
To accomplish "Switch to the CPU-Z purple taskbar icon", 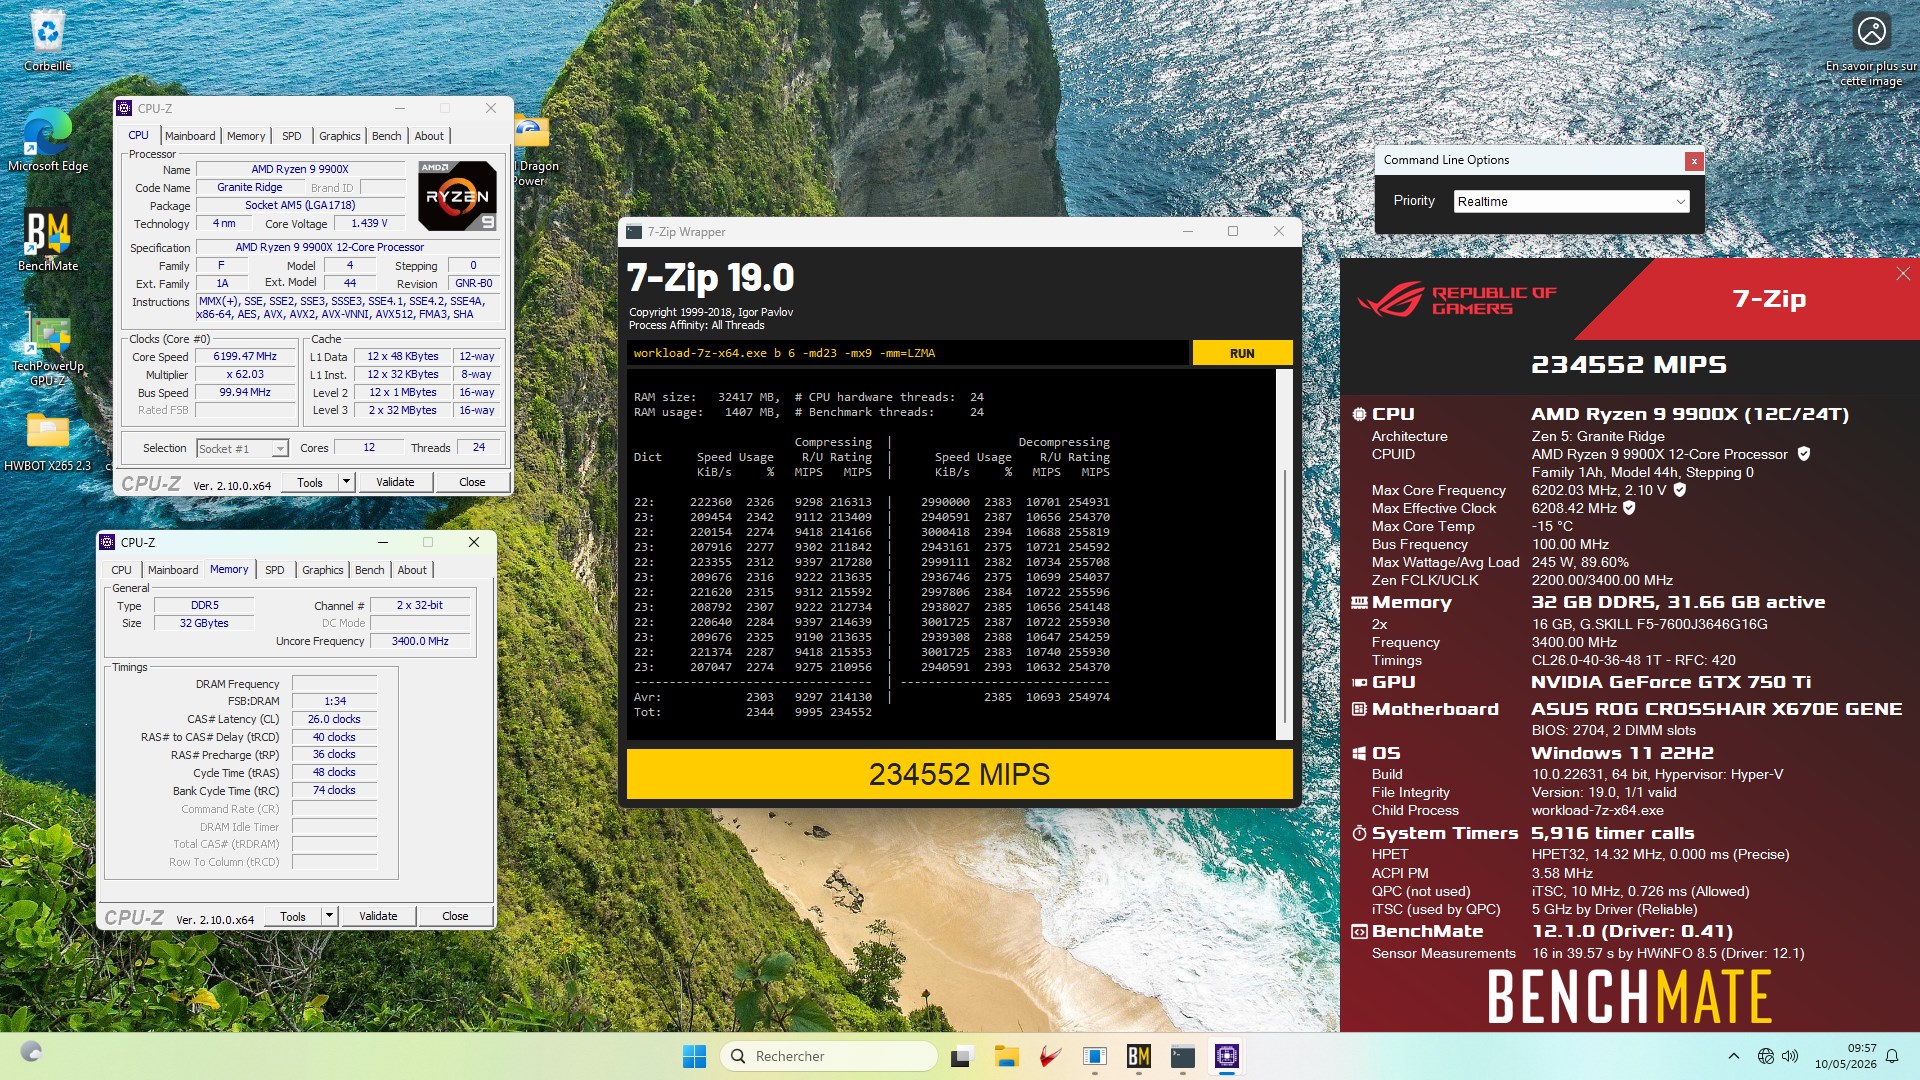I will [1227, 1056].
